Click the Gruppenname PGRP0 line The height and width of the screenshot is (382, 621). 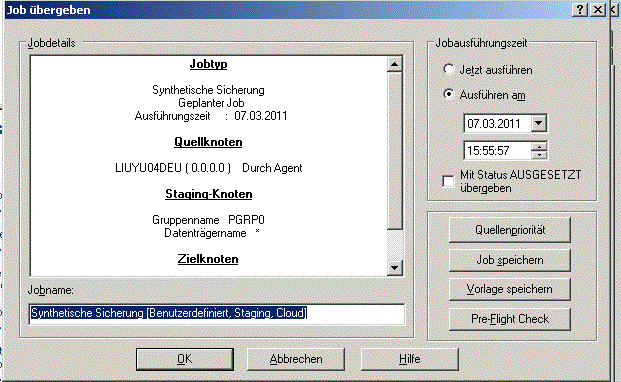(x=208, y=220)
